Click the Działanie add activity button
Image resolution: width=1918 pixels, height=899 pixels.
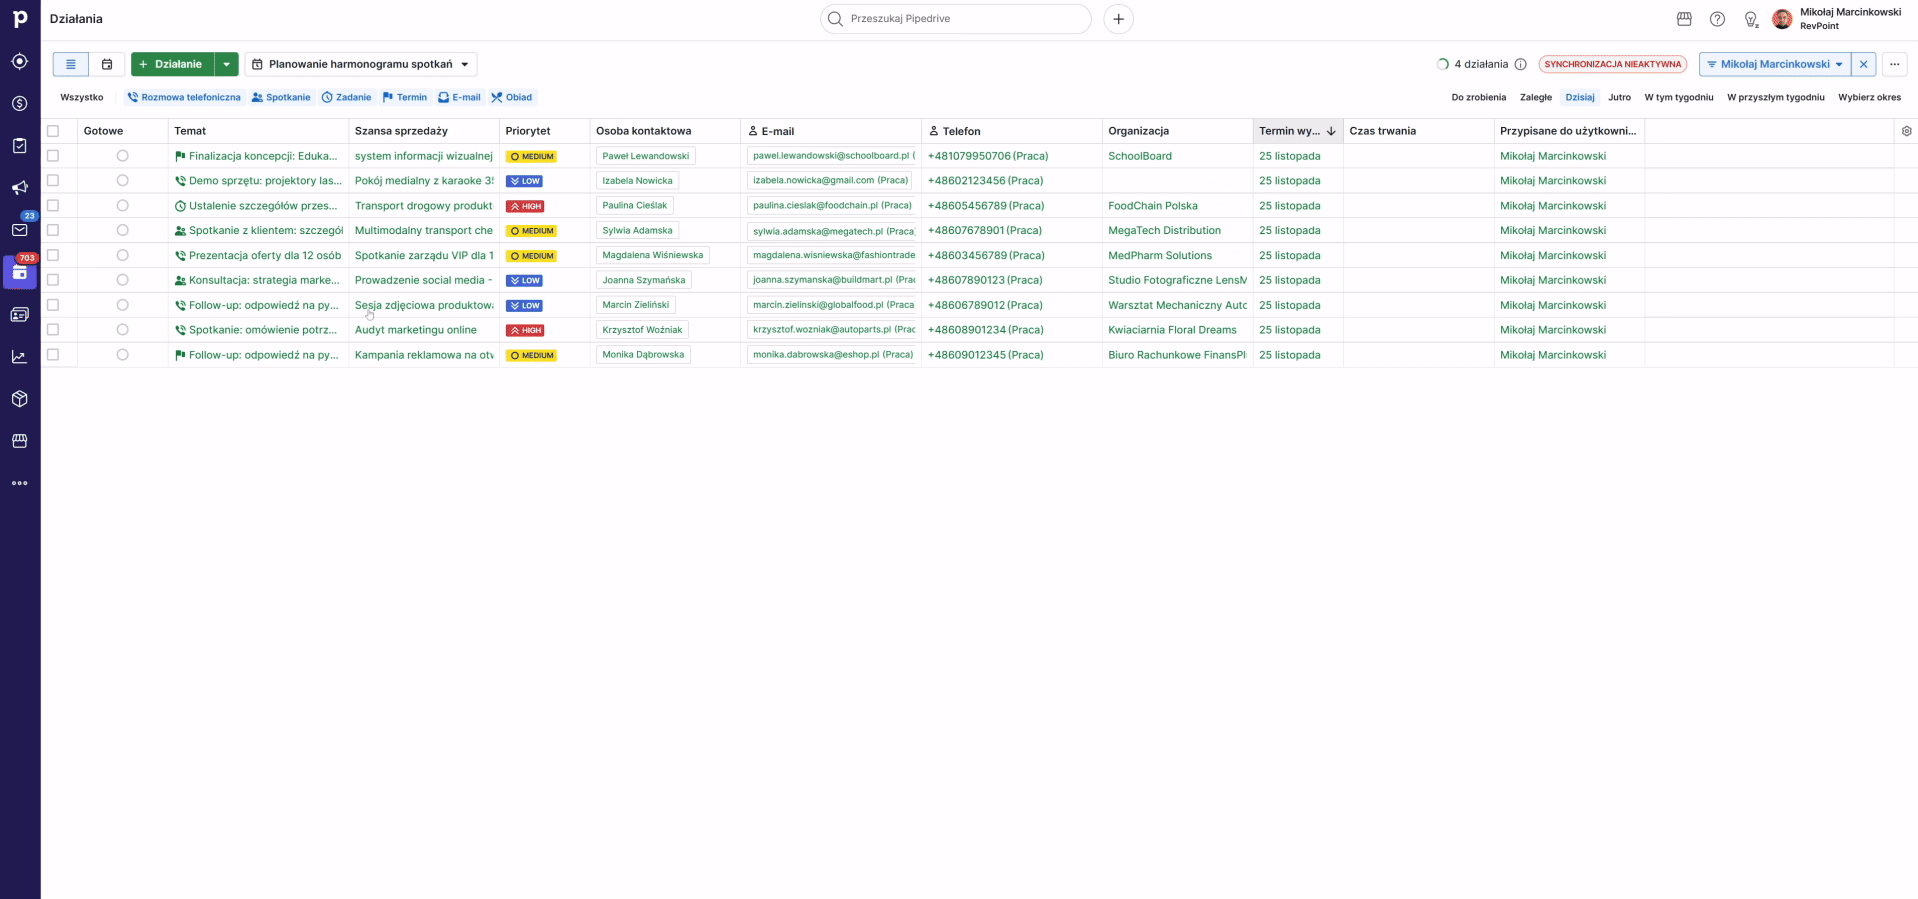tap(172, 64)
